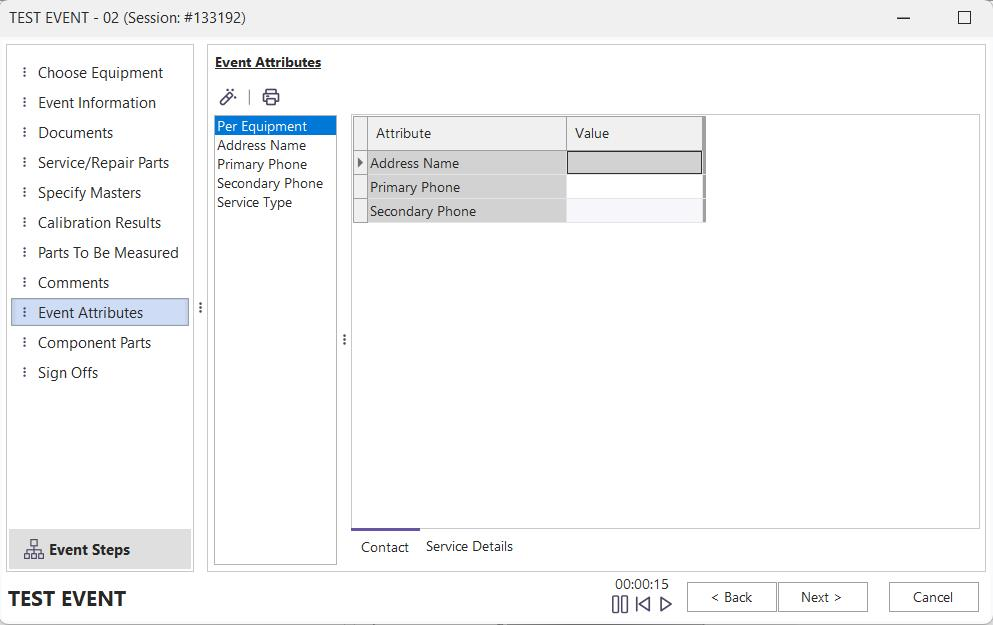Viewport: 993px width, 625px height.
Task: Select the Contact tab
Action: [385, 547]
